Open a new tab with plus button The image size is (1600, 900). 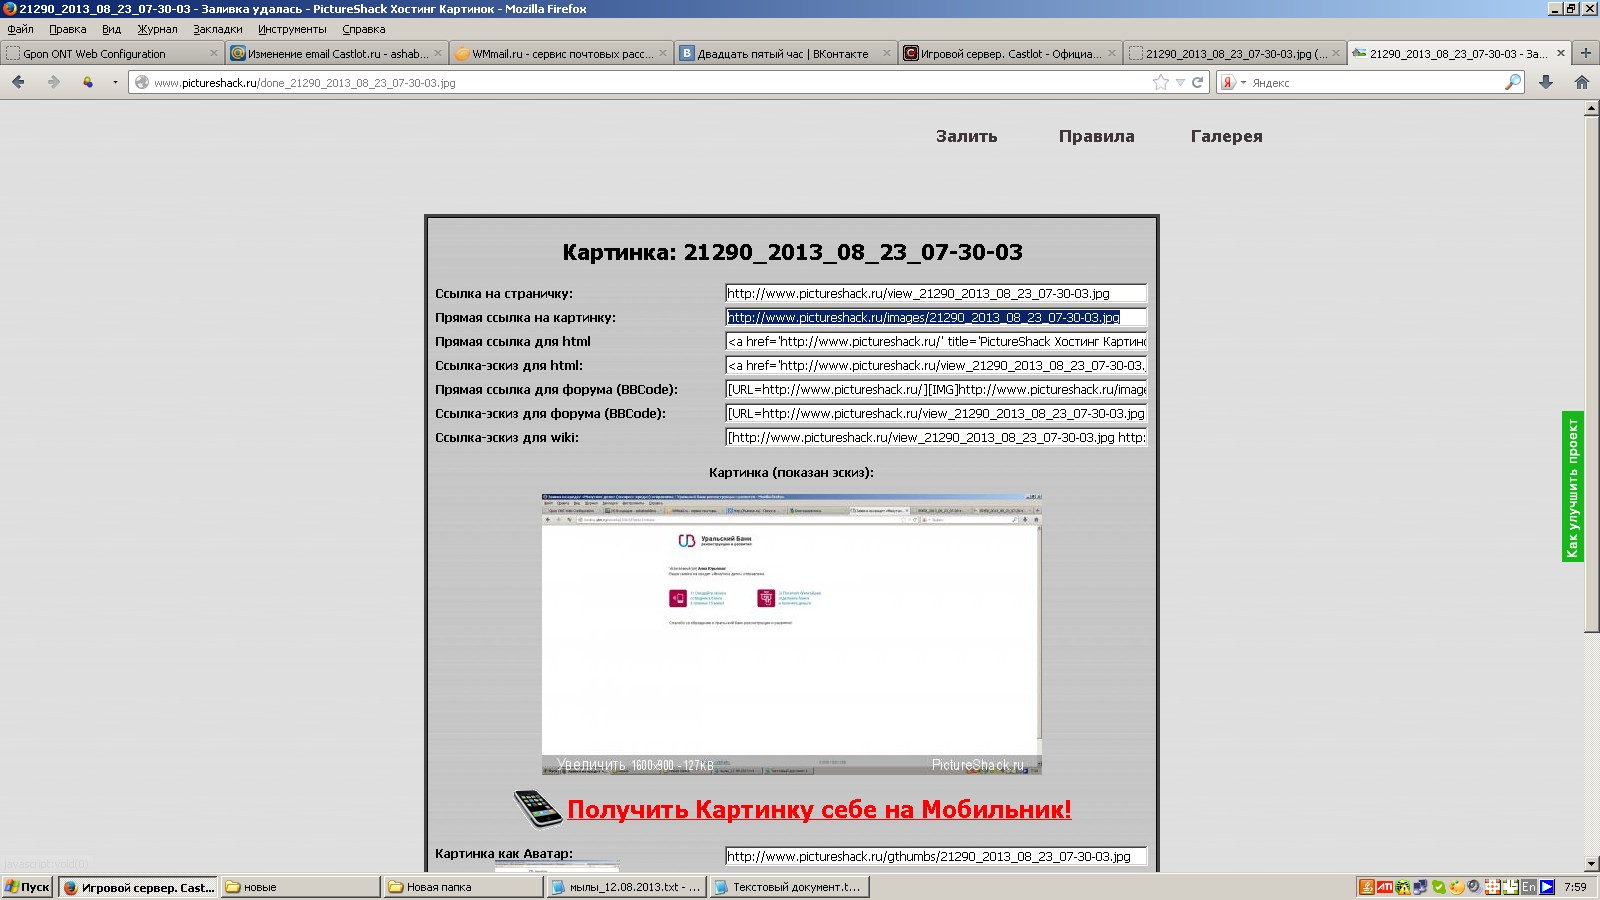click(1585, 53)
